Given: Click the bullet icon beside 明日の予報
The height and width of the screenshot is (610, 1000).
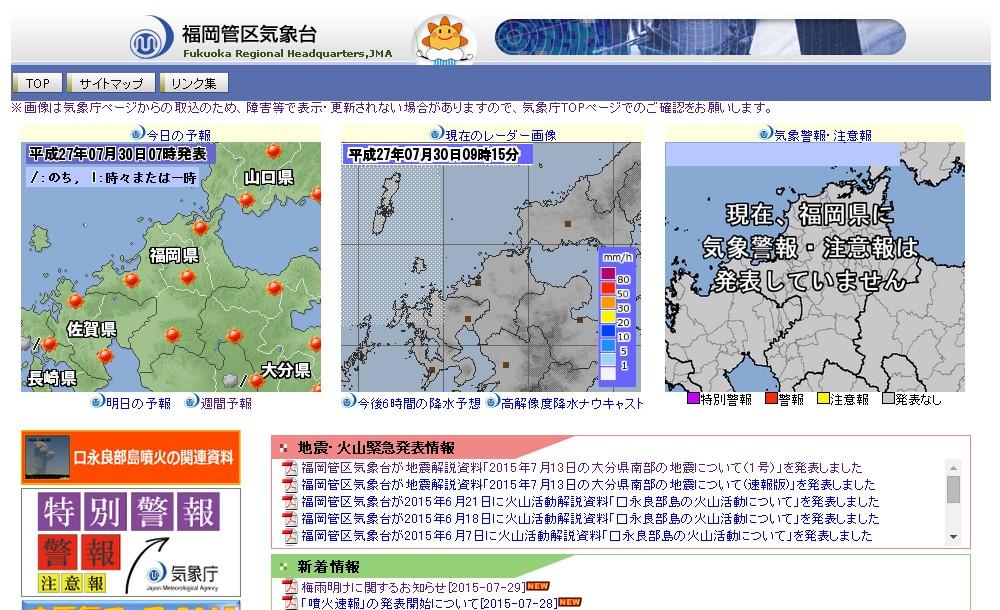Looking at the screenshot, I should (97, 403).
